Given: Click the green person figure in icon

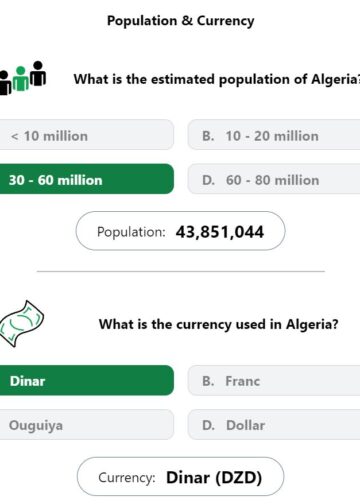Looking at the screenshot, I should coord(21,79).
